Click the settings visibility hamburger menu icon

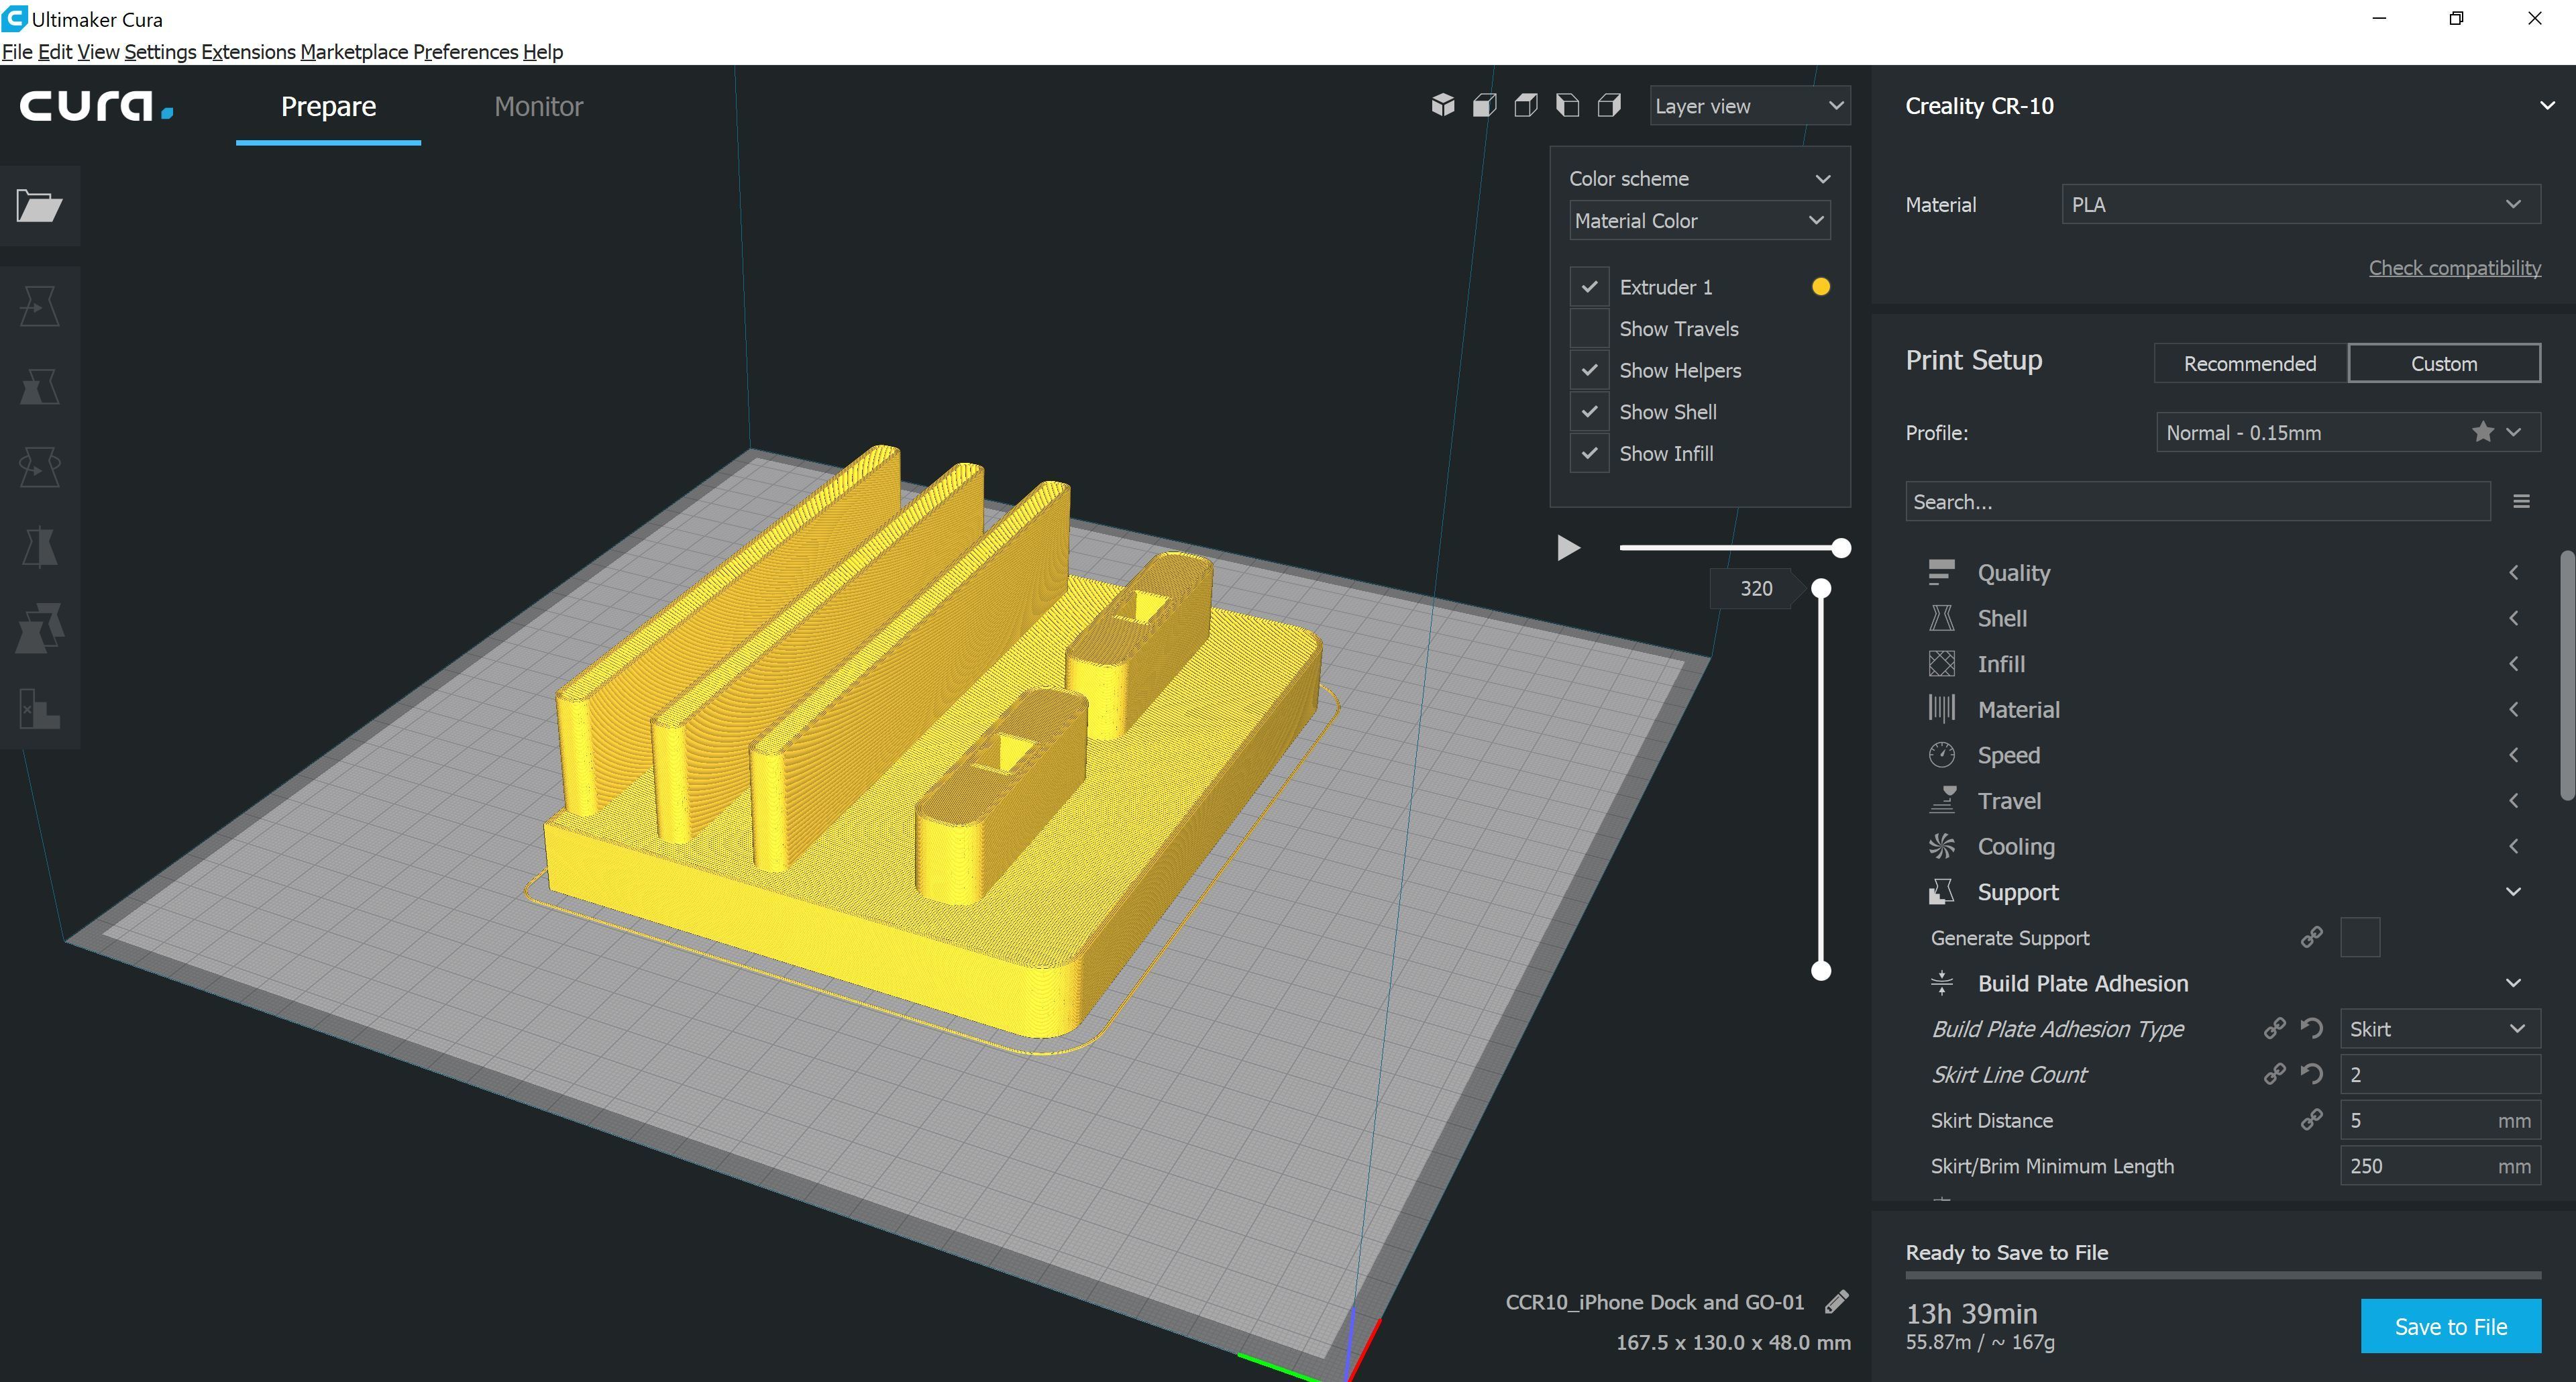[x=2521, y=502]
